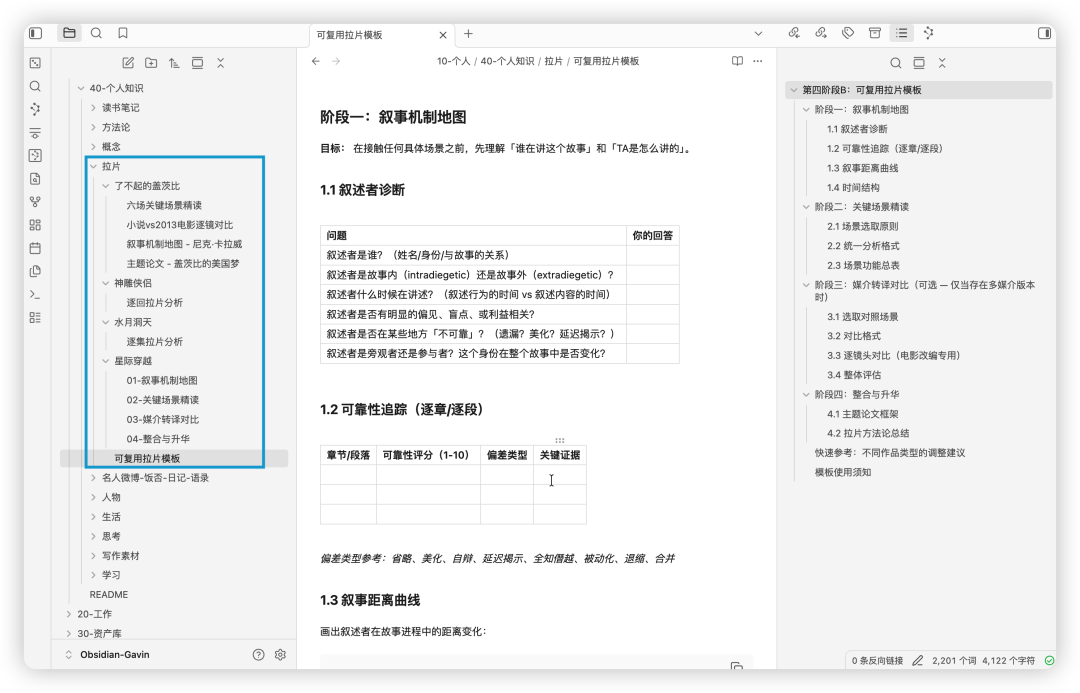Switch to the bookmarks sidebar tab
Image resolution: width=1080 pixels, height=693 pixels.
(123, 33)
